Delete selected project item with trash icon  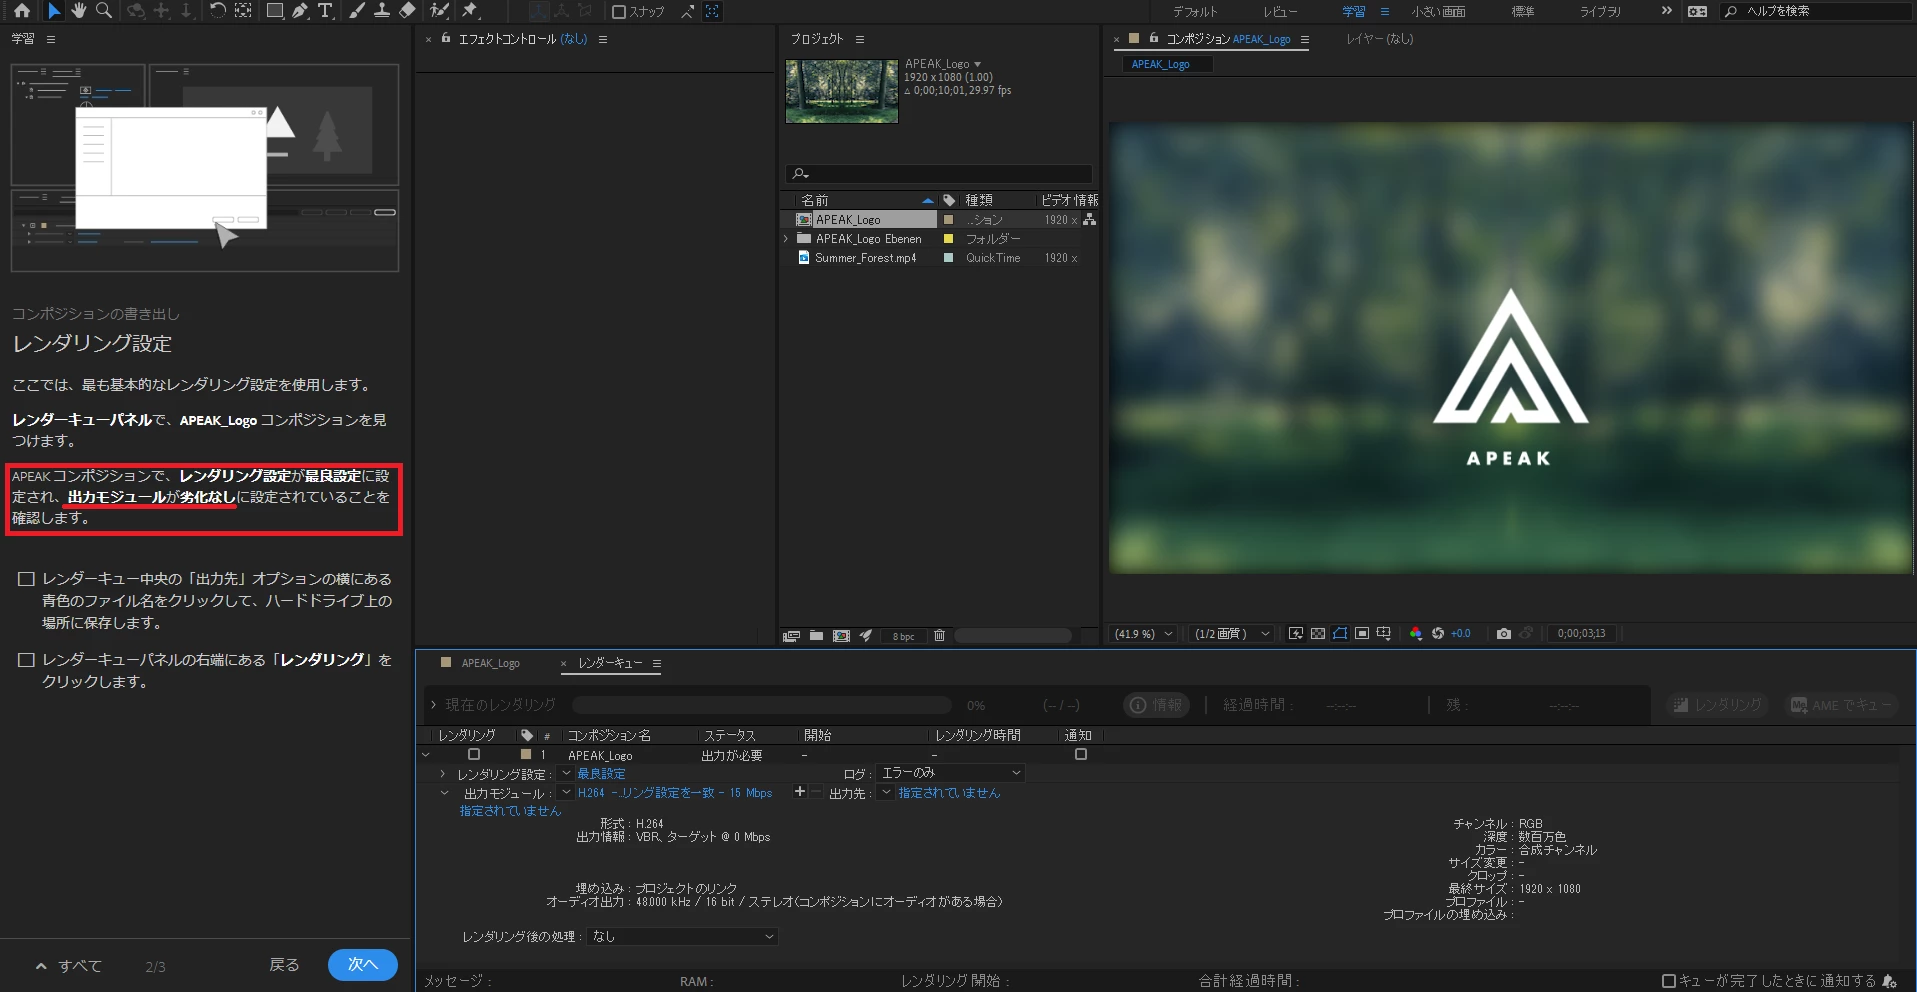click(x=939, y=635)
